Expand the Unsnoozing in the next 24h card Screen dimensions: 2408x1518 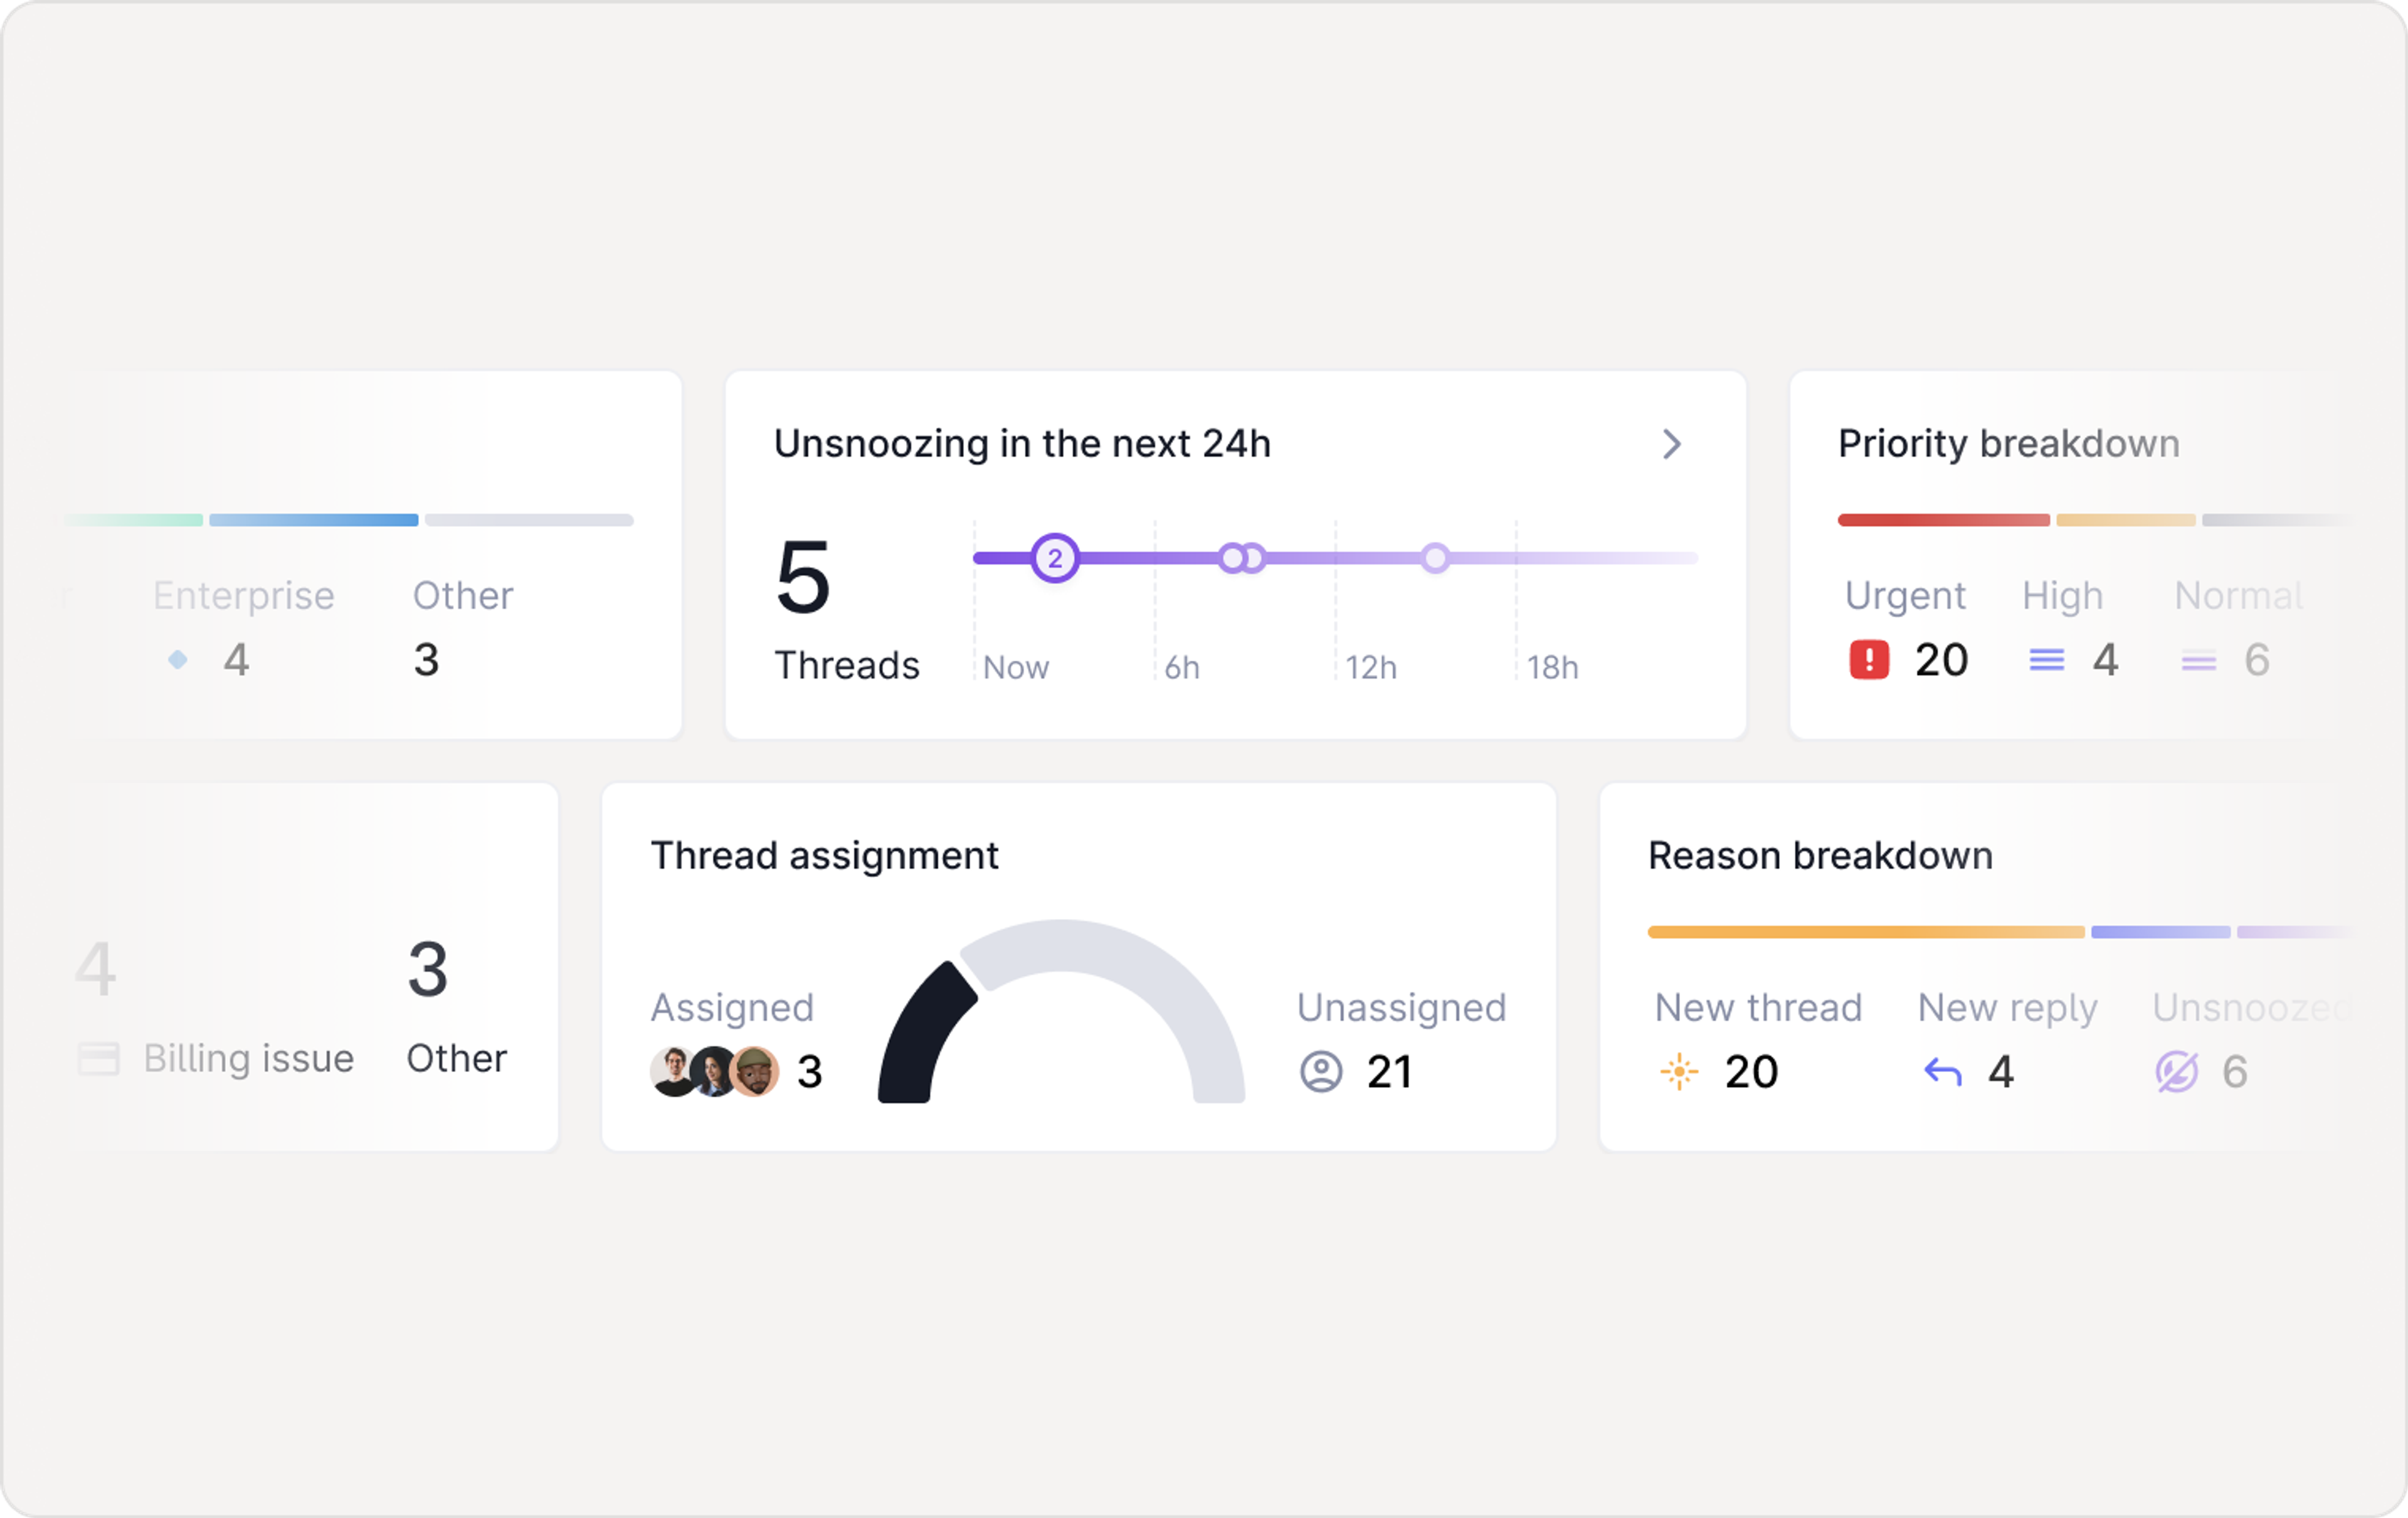(1672, 445)
